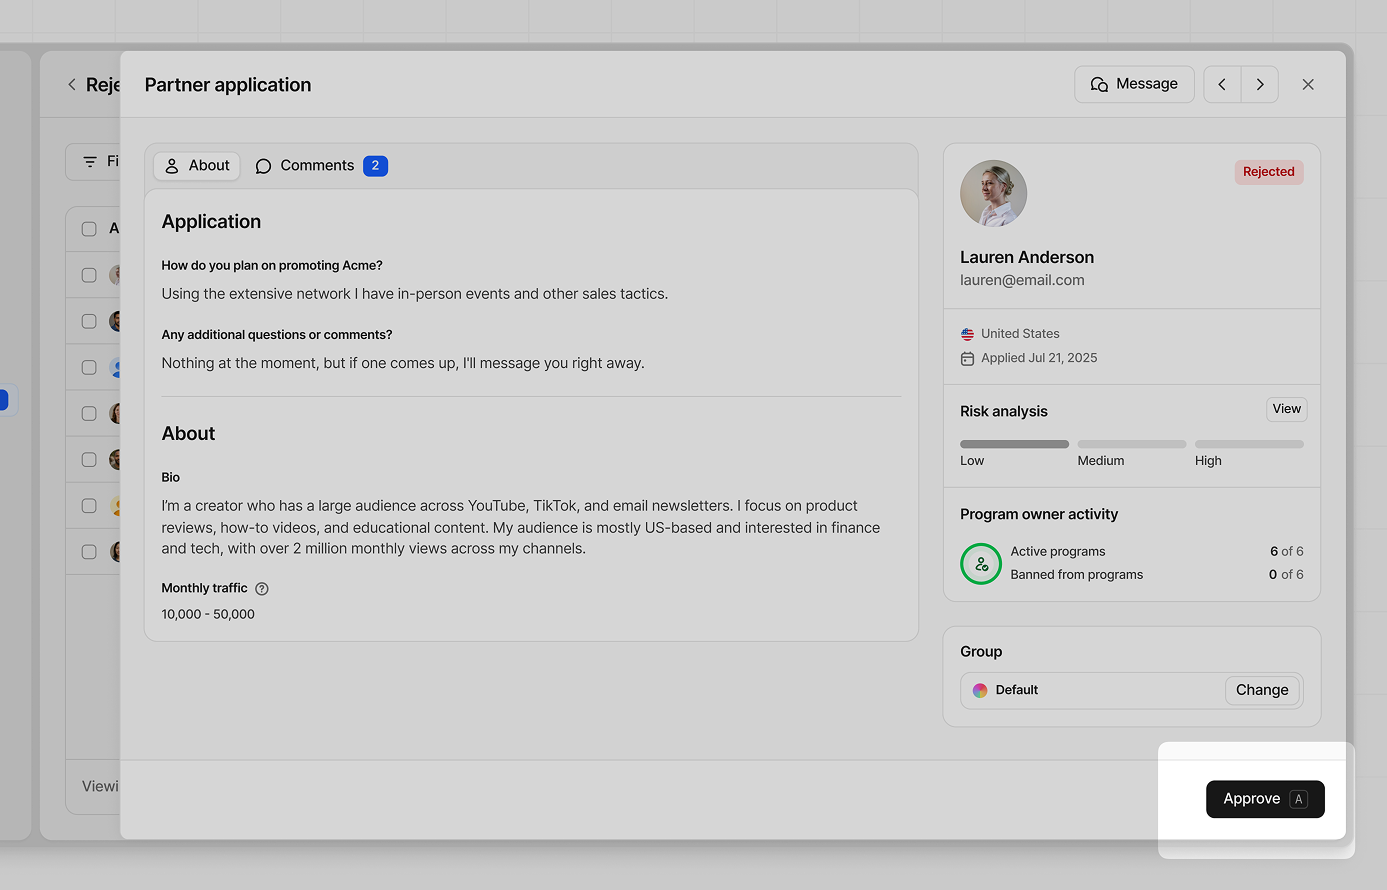
Task: Click the green Program owner activity icon
Action: pyautogui.click(x=981, y=564)
